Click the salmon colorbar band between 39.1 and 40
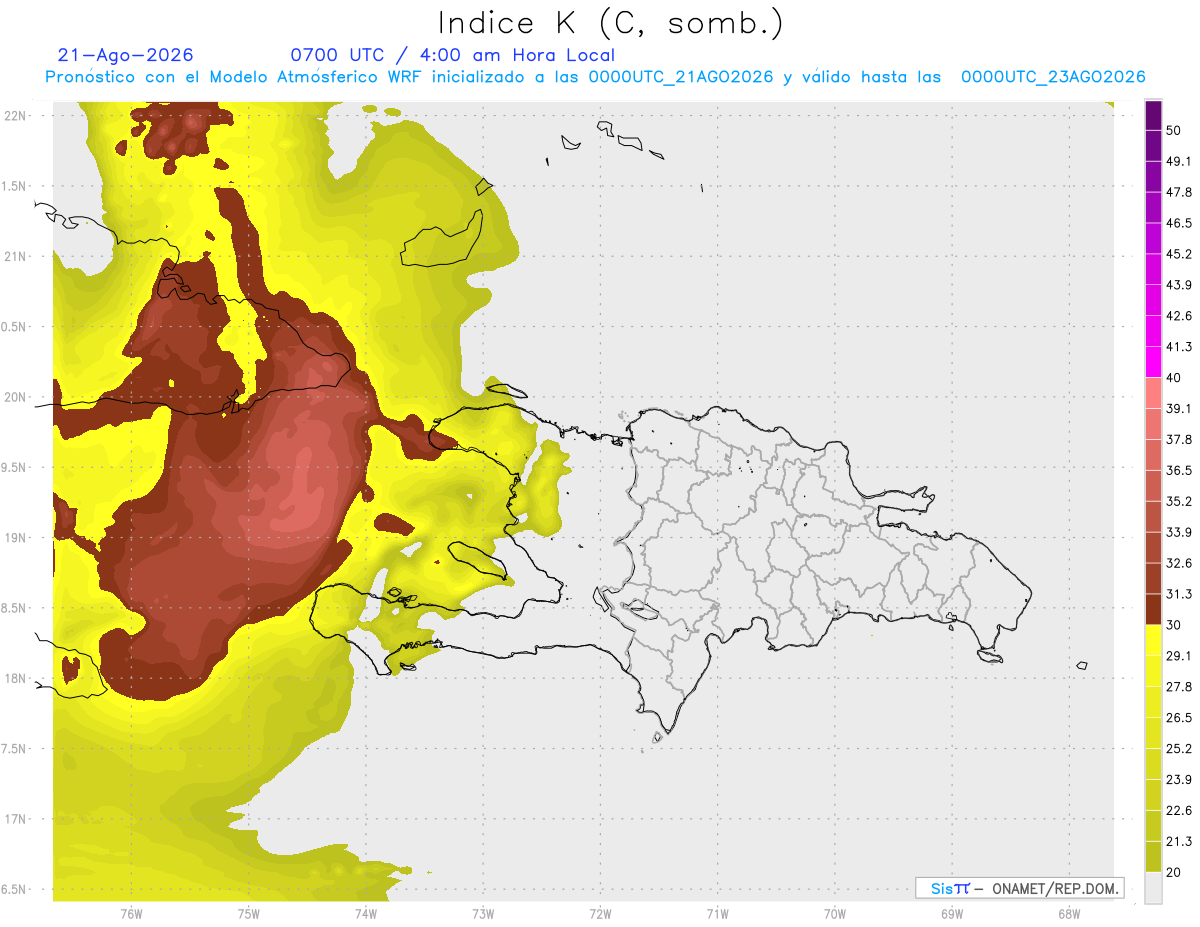This screenshot has height=927, width=1200. [1153, 393]
